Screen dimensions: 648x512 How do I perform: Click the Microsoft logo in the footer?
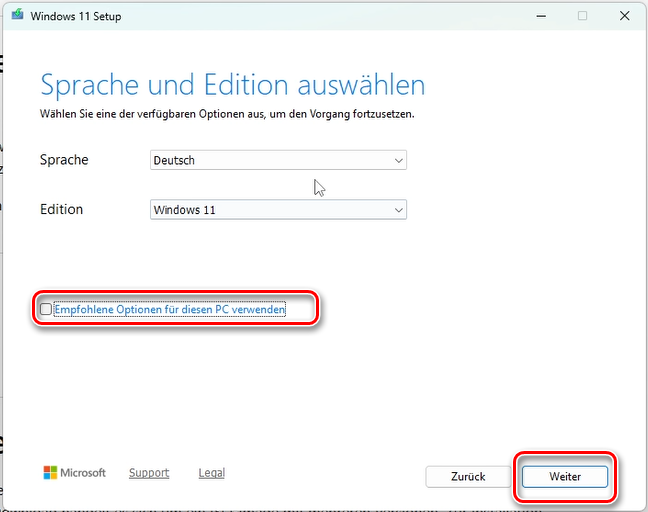tap(75, 473)
